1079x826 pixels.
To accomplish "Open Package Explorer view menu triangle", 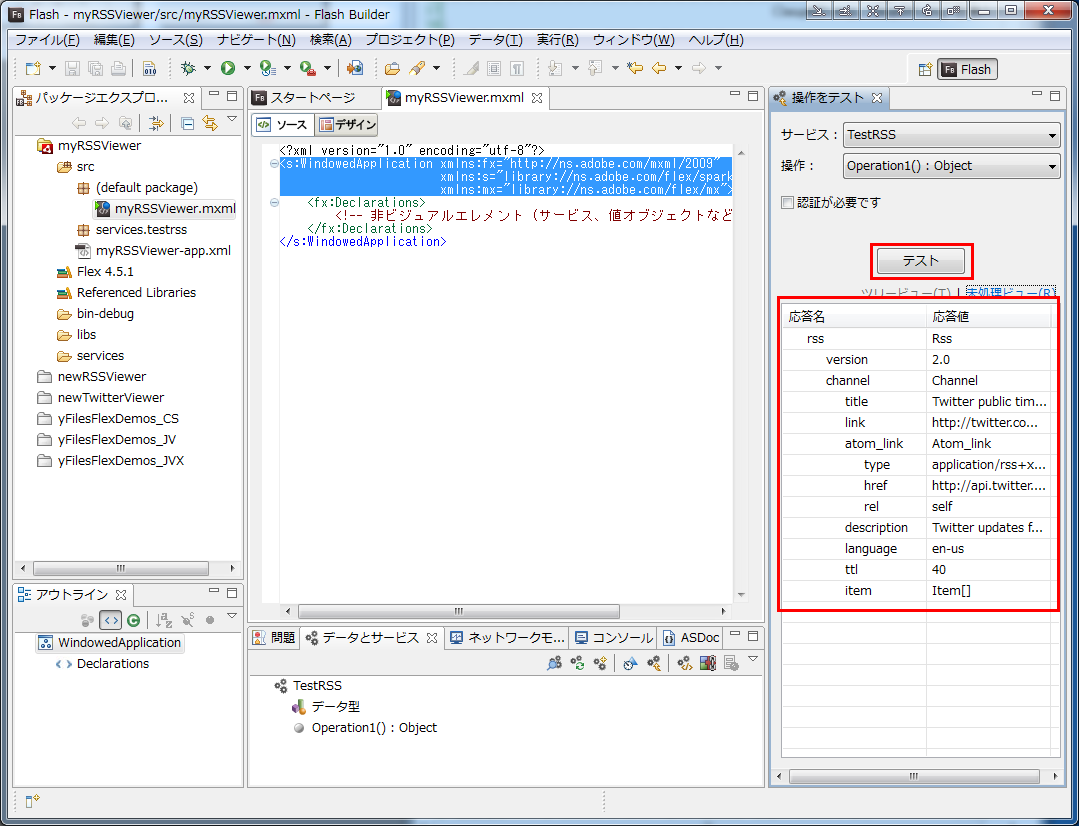I will (232, 120).
